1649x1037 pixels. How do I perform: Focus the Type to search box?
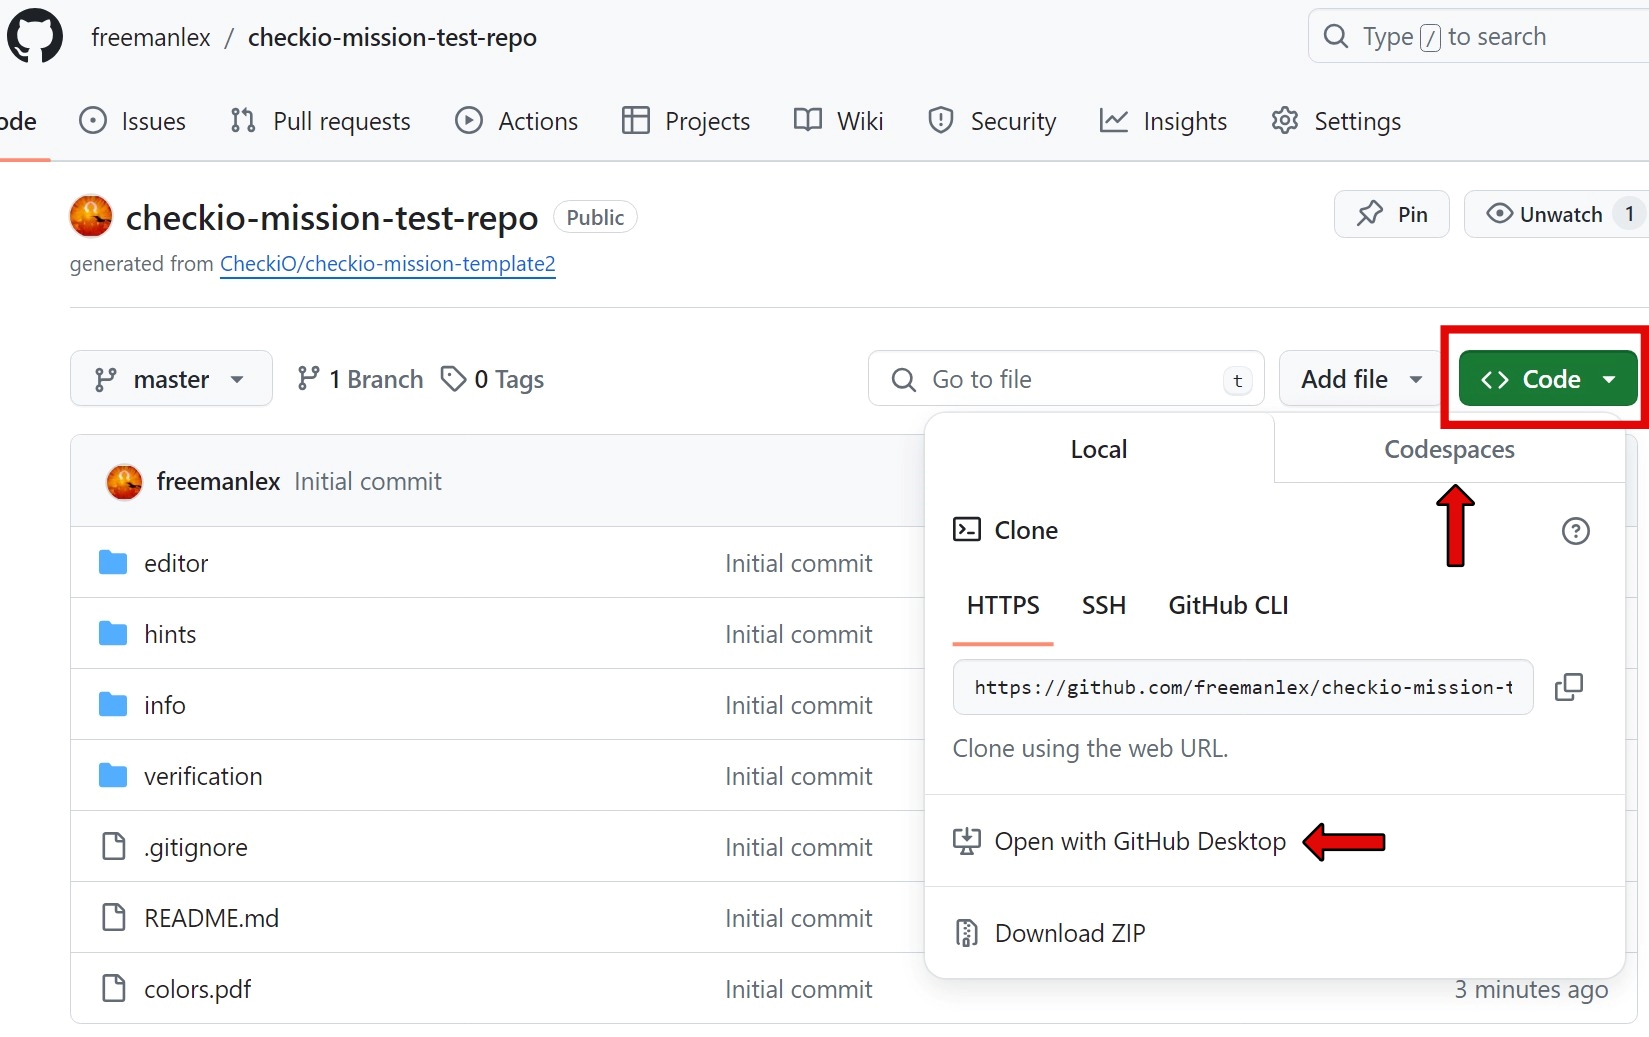[1478, 37]
